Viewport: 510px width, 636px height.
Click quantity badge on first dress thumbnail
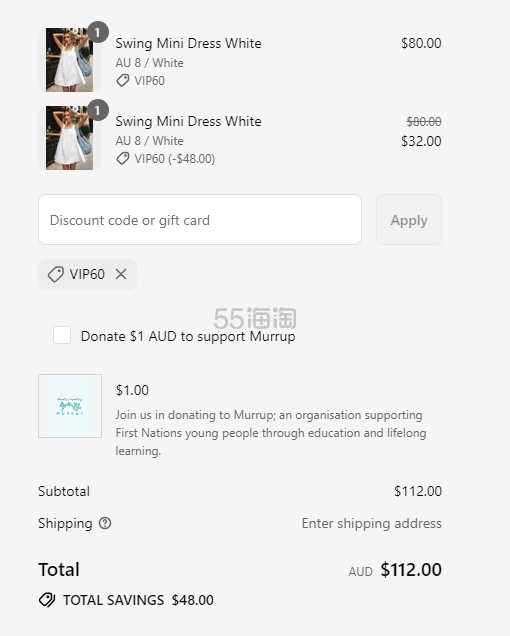click(97, 32)
